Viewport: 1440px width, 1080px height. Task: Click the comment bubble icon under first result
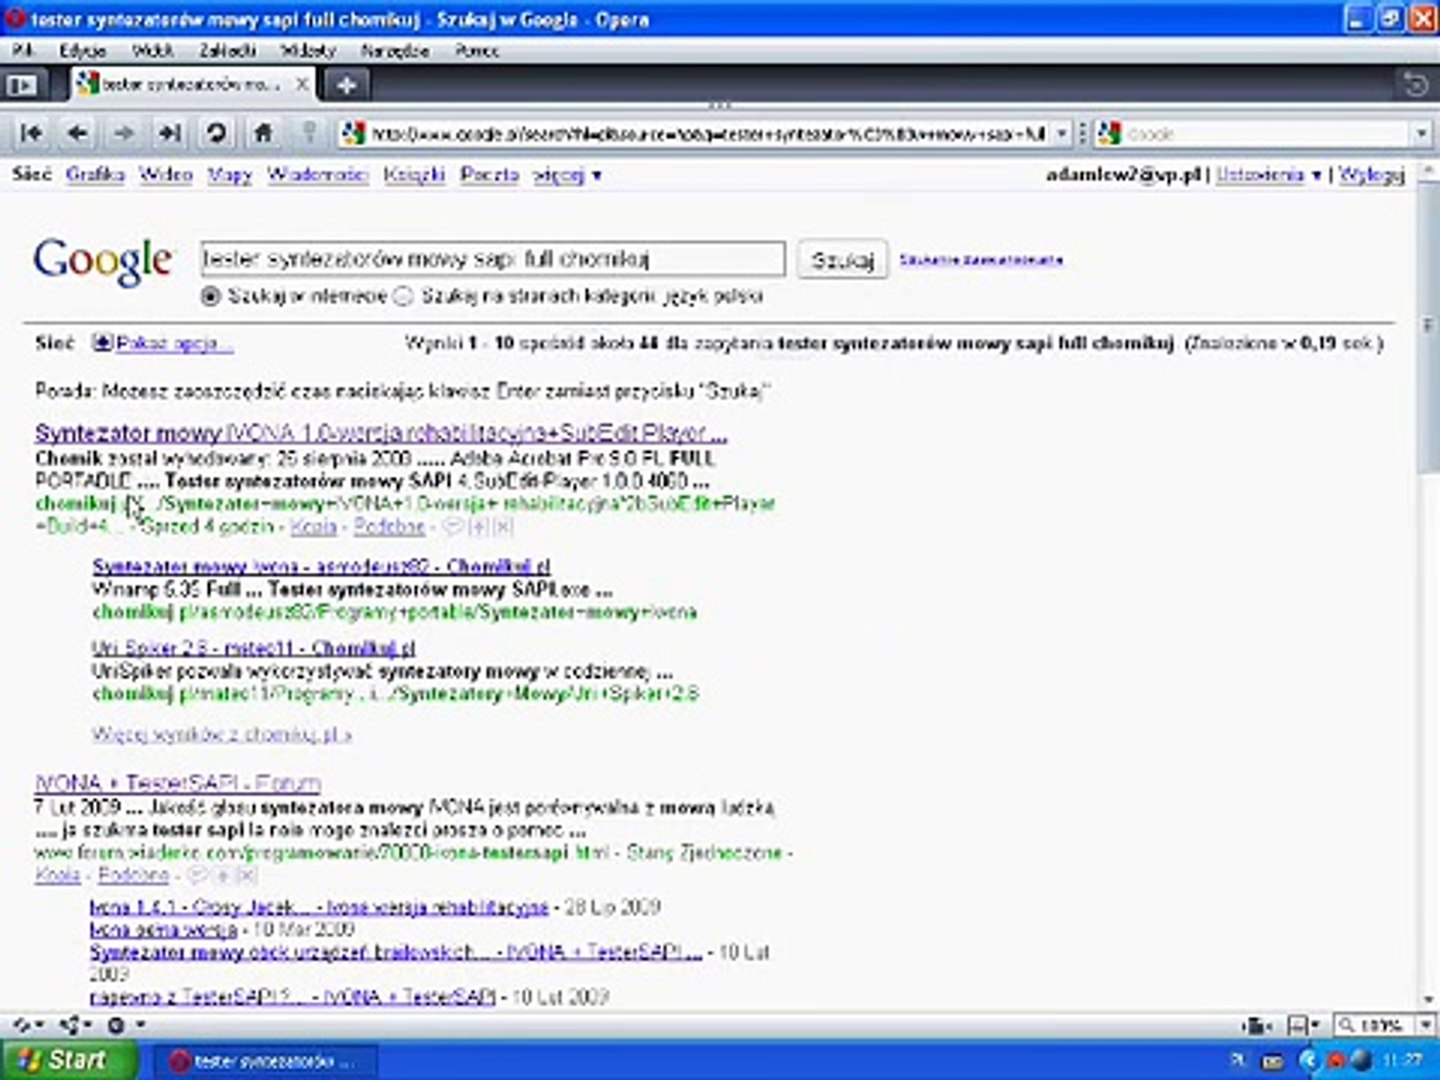(x=452, y=527)
